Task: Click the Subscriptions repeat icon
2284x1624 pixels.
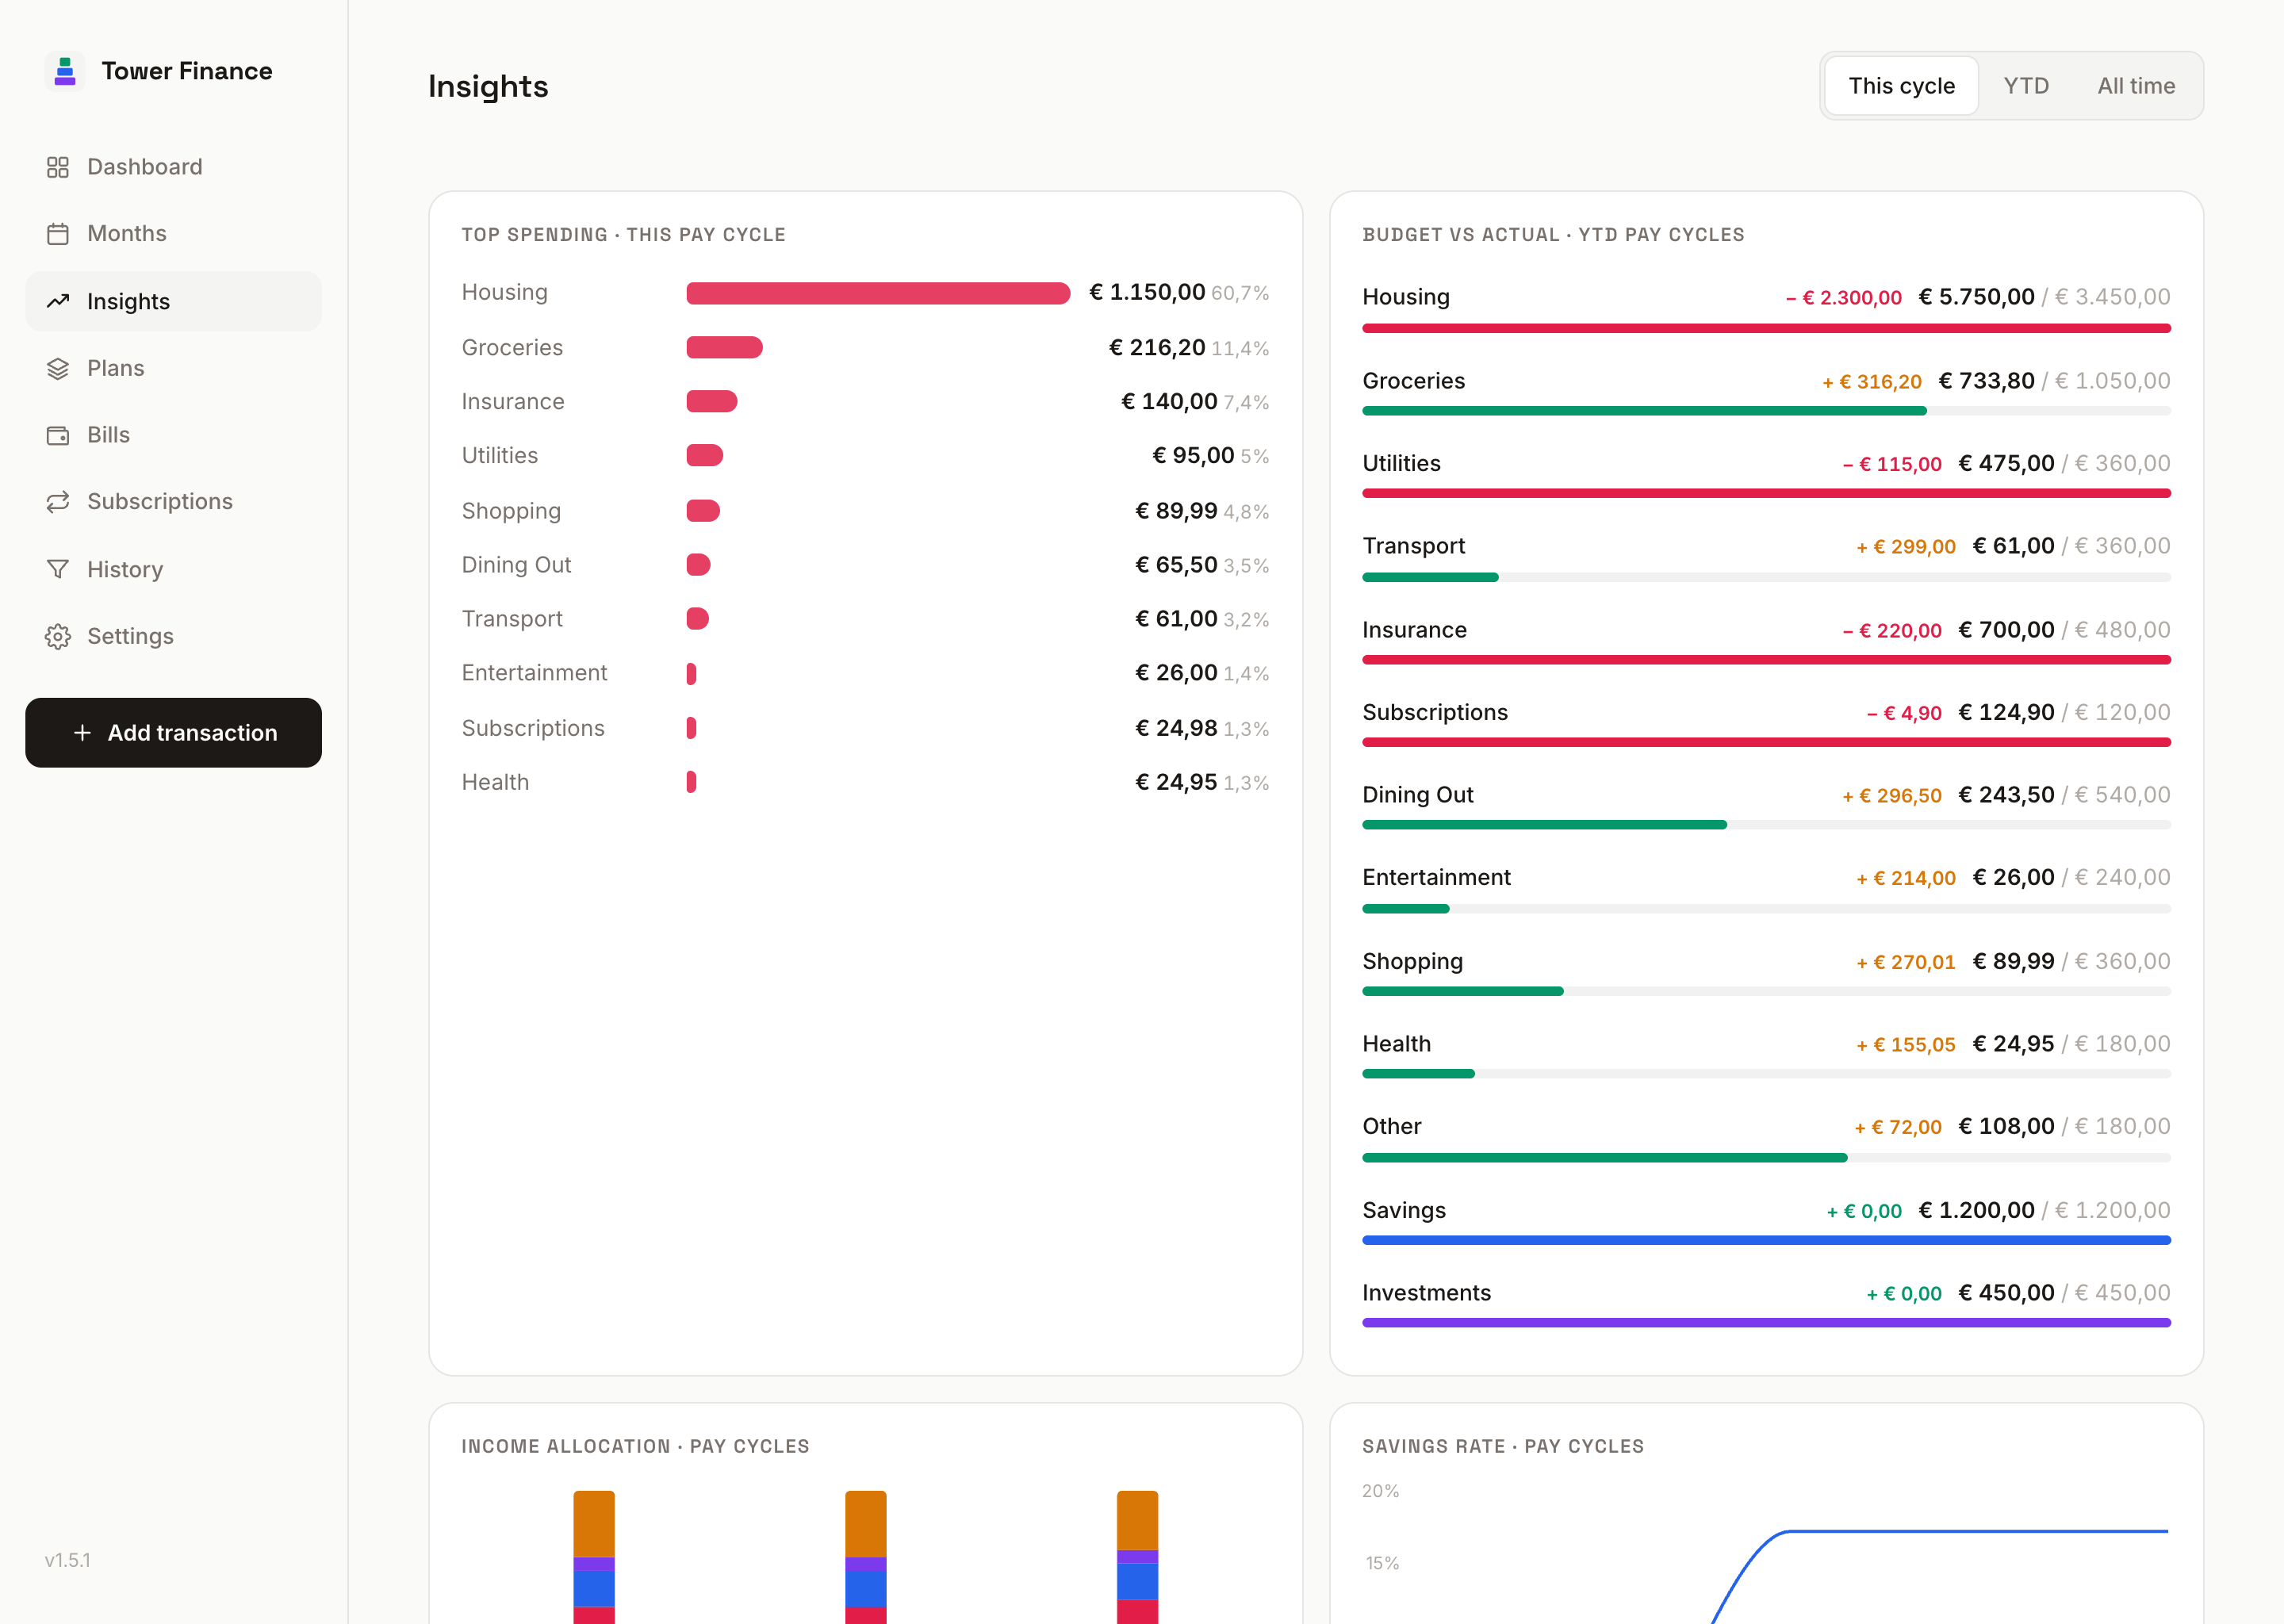Action: pos(58,502)
